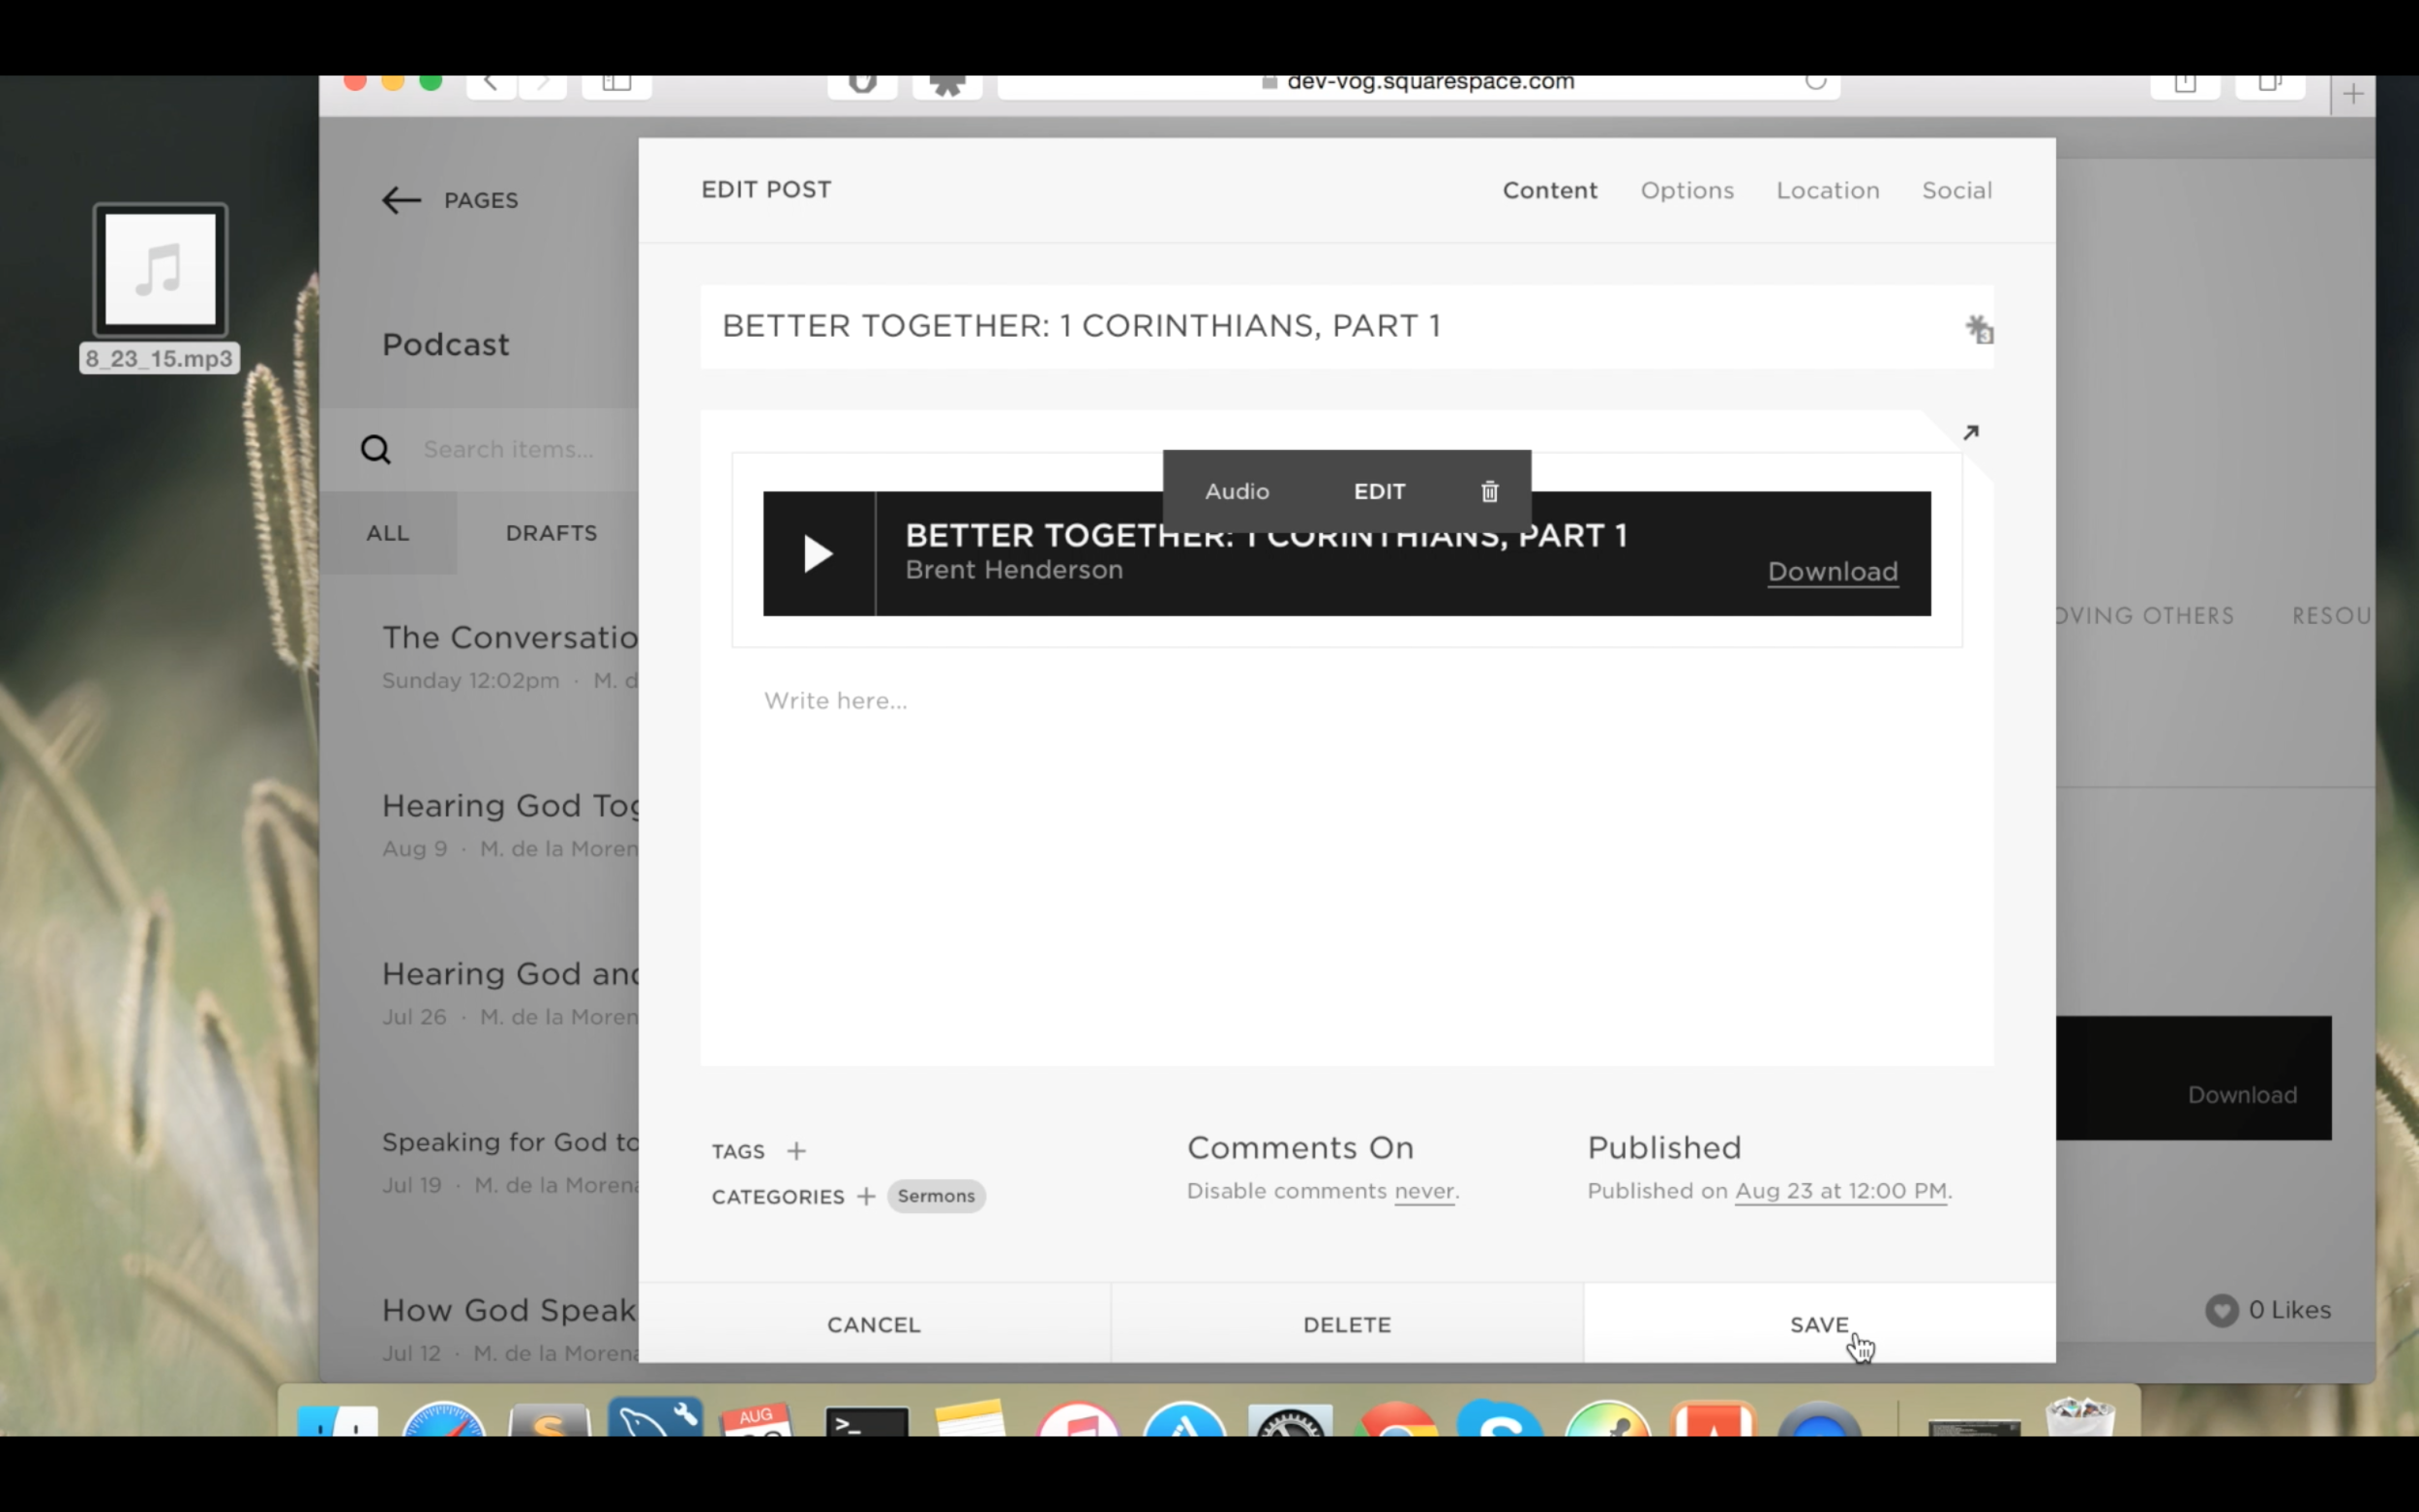Toggle the Comments On setting
Image resolution: width=2419 pixels, height=1512 pixels.
pyautogui.click(x=1300, y=1147)
